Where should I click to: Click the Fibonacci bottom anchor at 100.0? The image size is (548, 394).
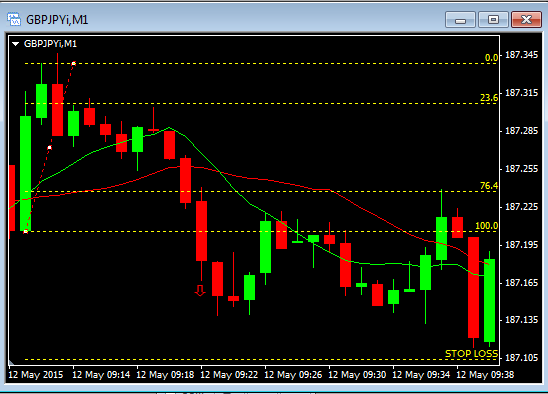(x=26, y=231)
